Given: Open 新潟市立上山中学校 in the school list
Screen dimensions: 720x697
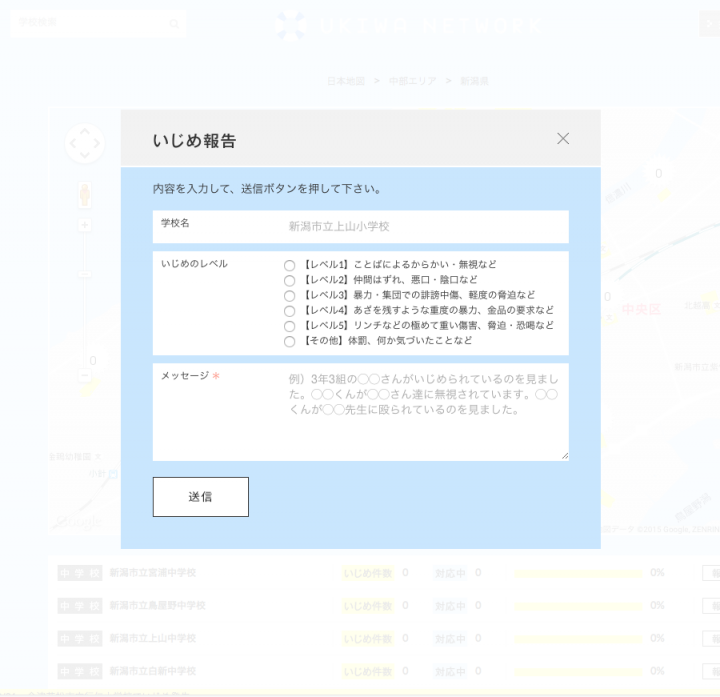Looking at the screenshot, I should [153, 638].
